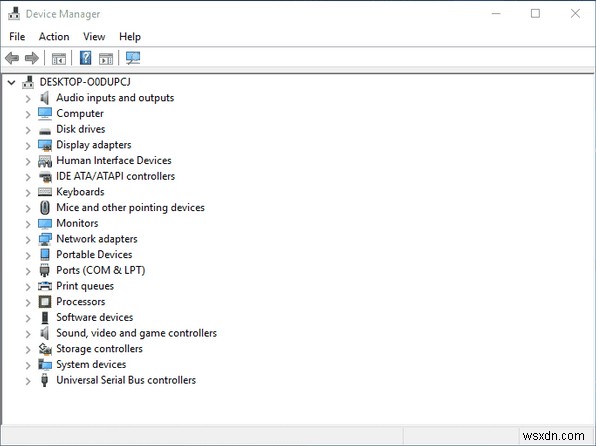The image size is (596, 446).
Task: Click the Software devices icon
Action: click(45, 317)
